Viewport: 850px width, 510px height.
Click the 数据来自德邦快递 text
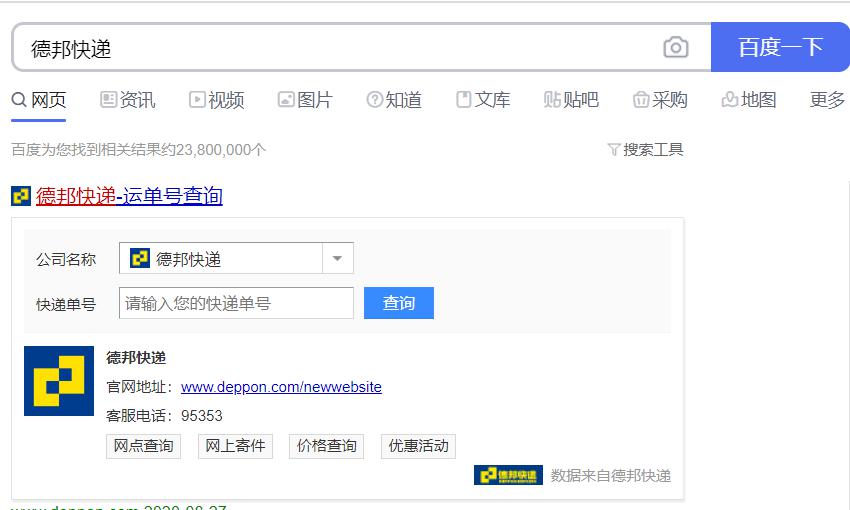[611, 476]
